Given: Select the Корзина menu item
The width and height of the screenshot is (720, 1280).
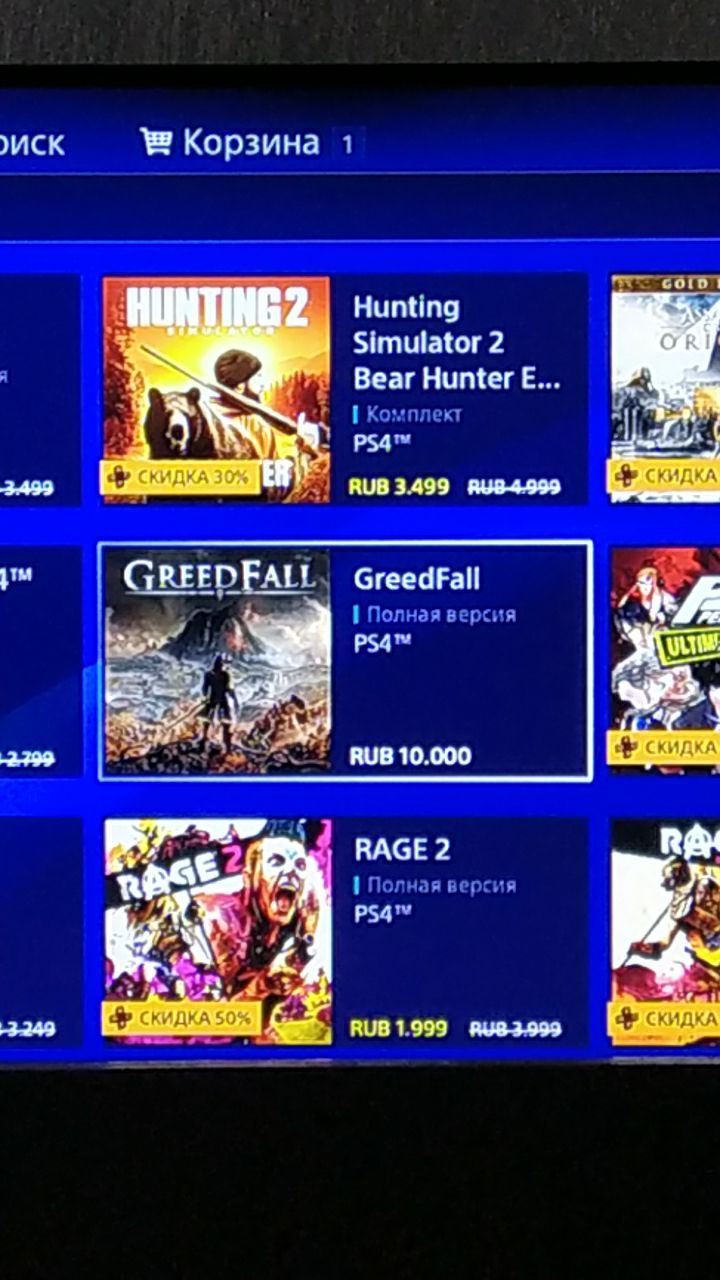Looking at the screenshot, I should tap(251, 143).
